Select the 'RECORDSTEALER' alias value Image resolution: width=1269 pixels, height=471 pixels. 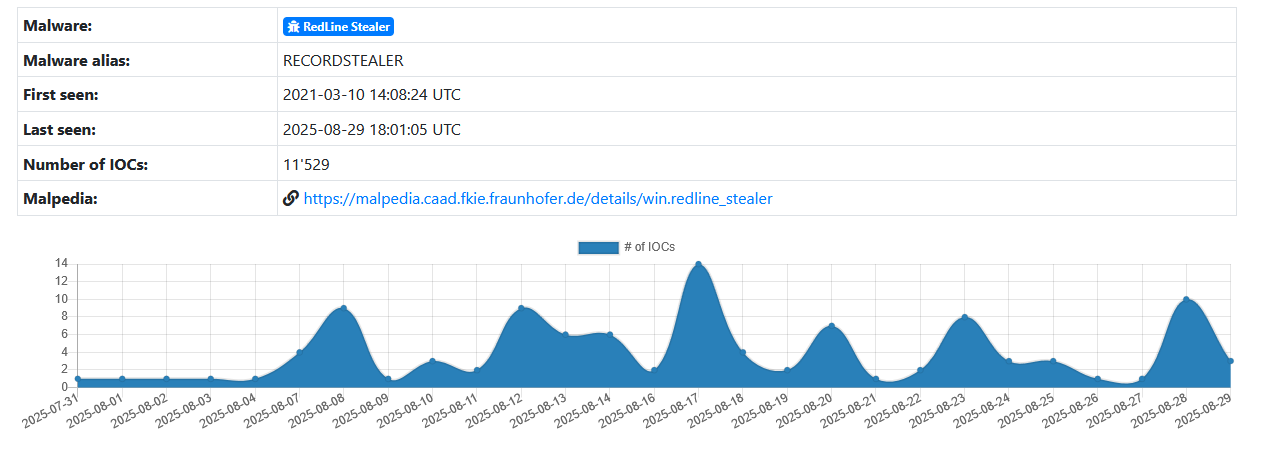click(343, 60)
